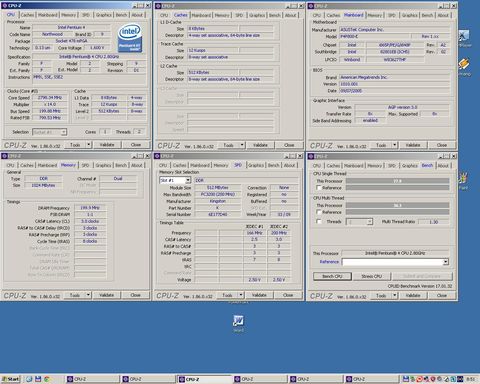This screenshot has width=480, height=384.
Task: Click the Stress CPU button
Action: 372,276
